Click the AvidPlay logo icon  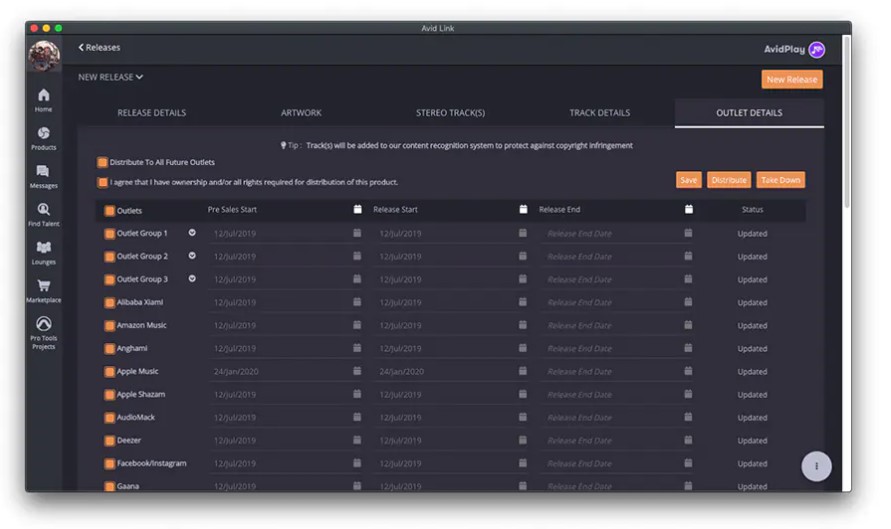(817, 50)
